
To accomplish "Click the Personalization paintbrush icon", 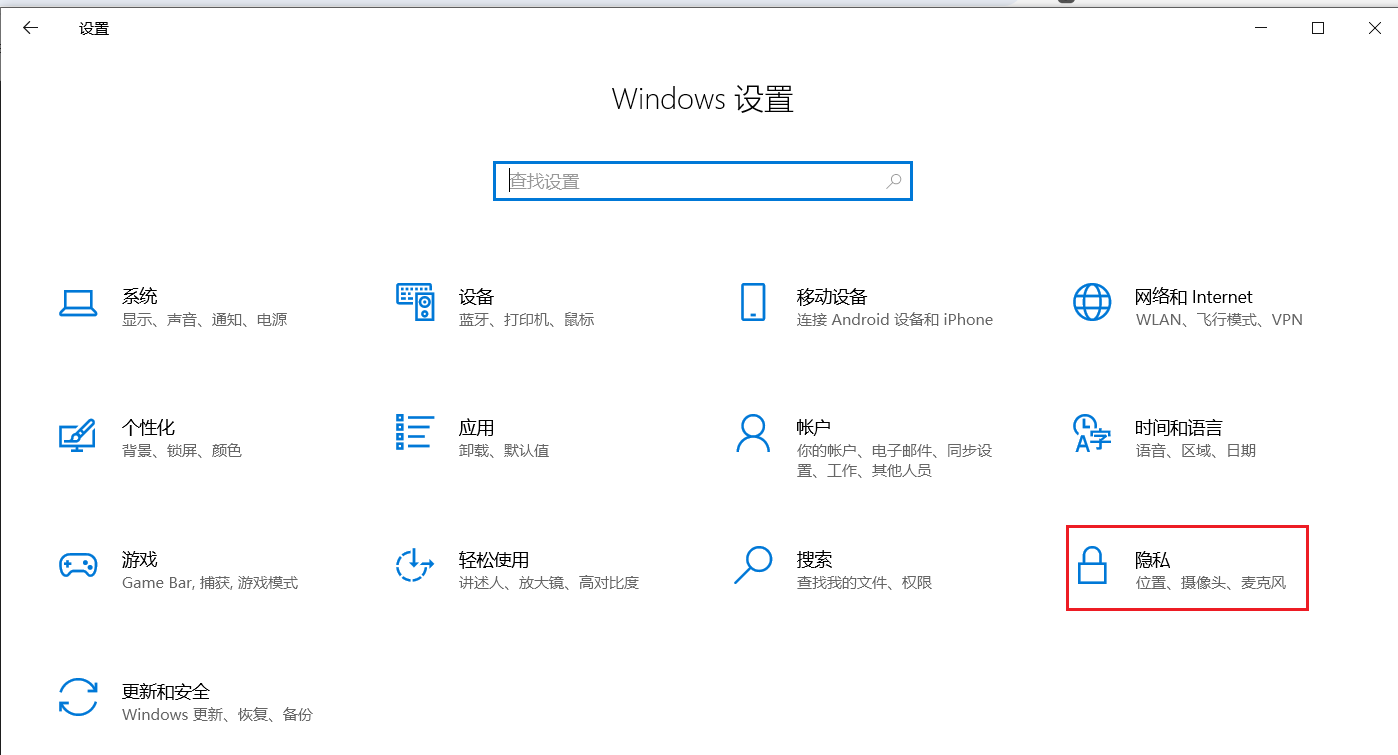I will 77,434.
